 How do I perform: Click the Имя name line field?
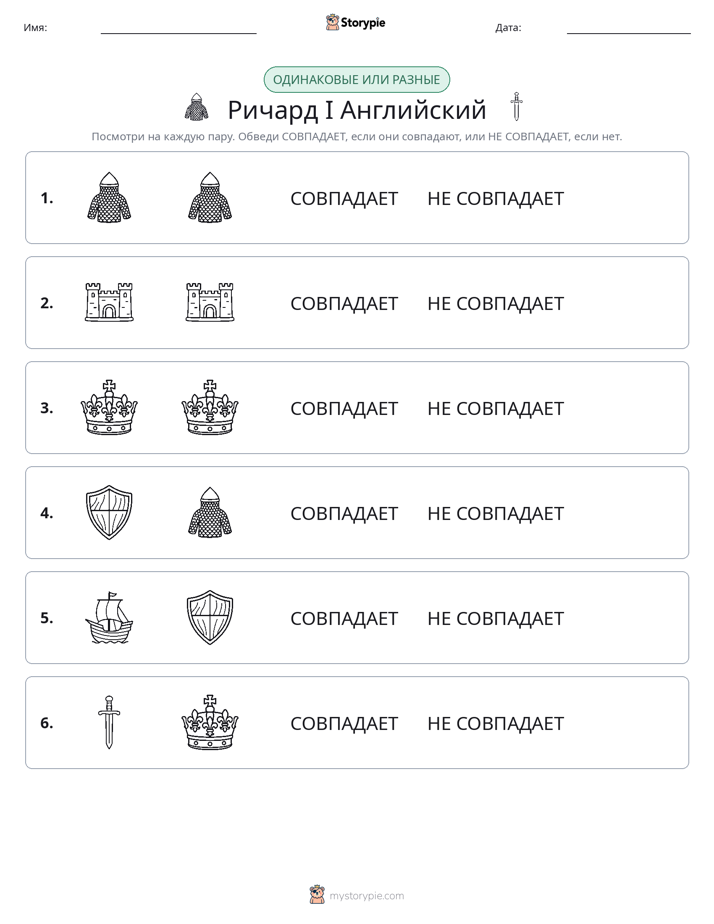pos(178,28)
